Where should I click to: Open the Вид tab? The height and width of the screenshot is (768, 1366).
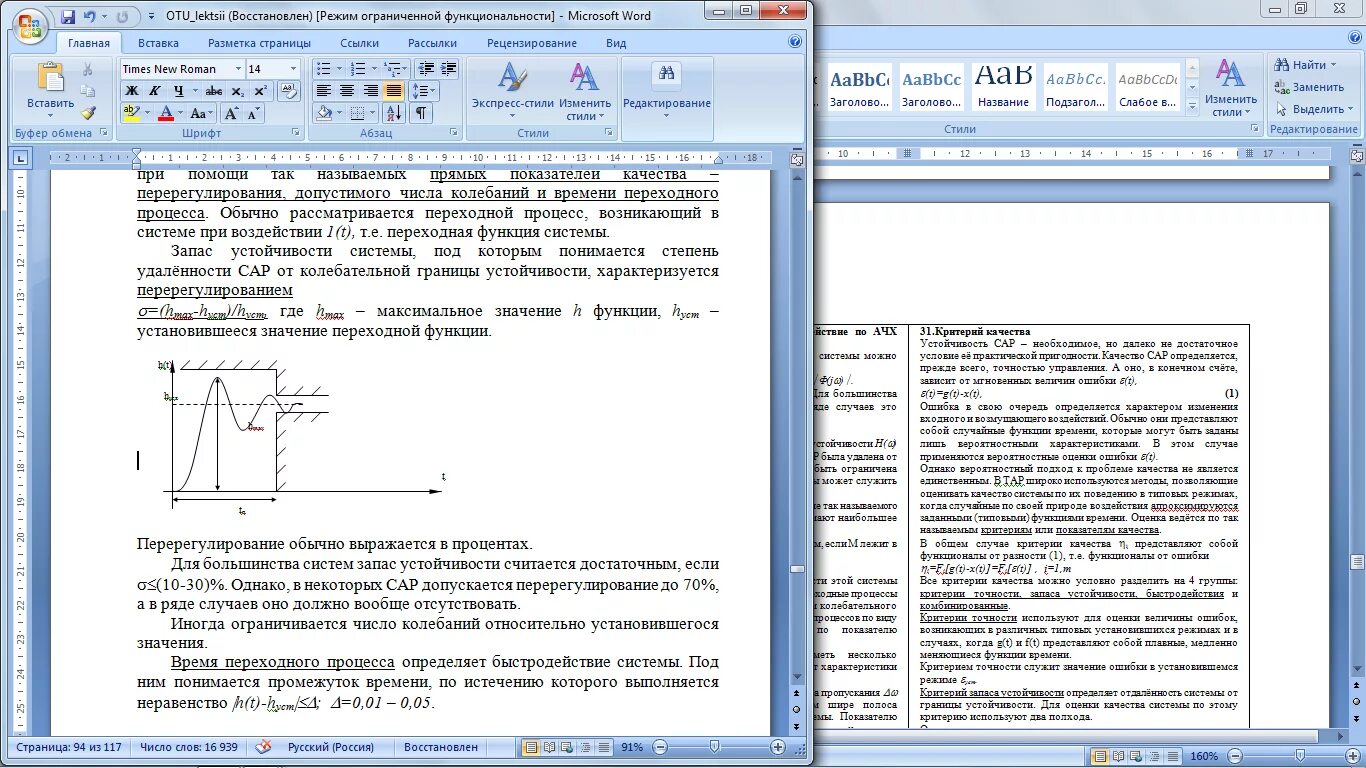tap(616, 43)
